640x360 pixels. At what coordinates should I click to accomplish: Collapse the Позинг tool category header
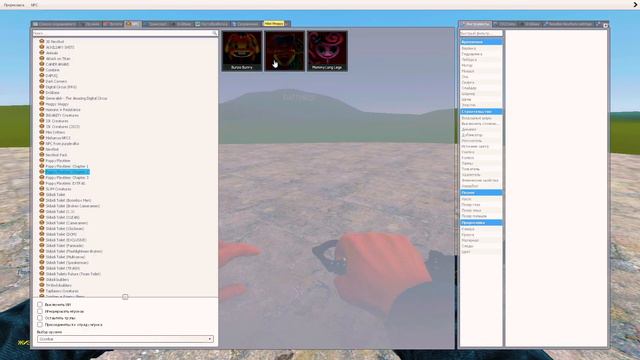pos(481,192)
